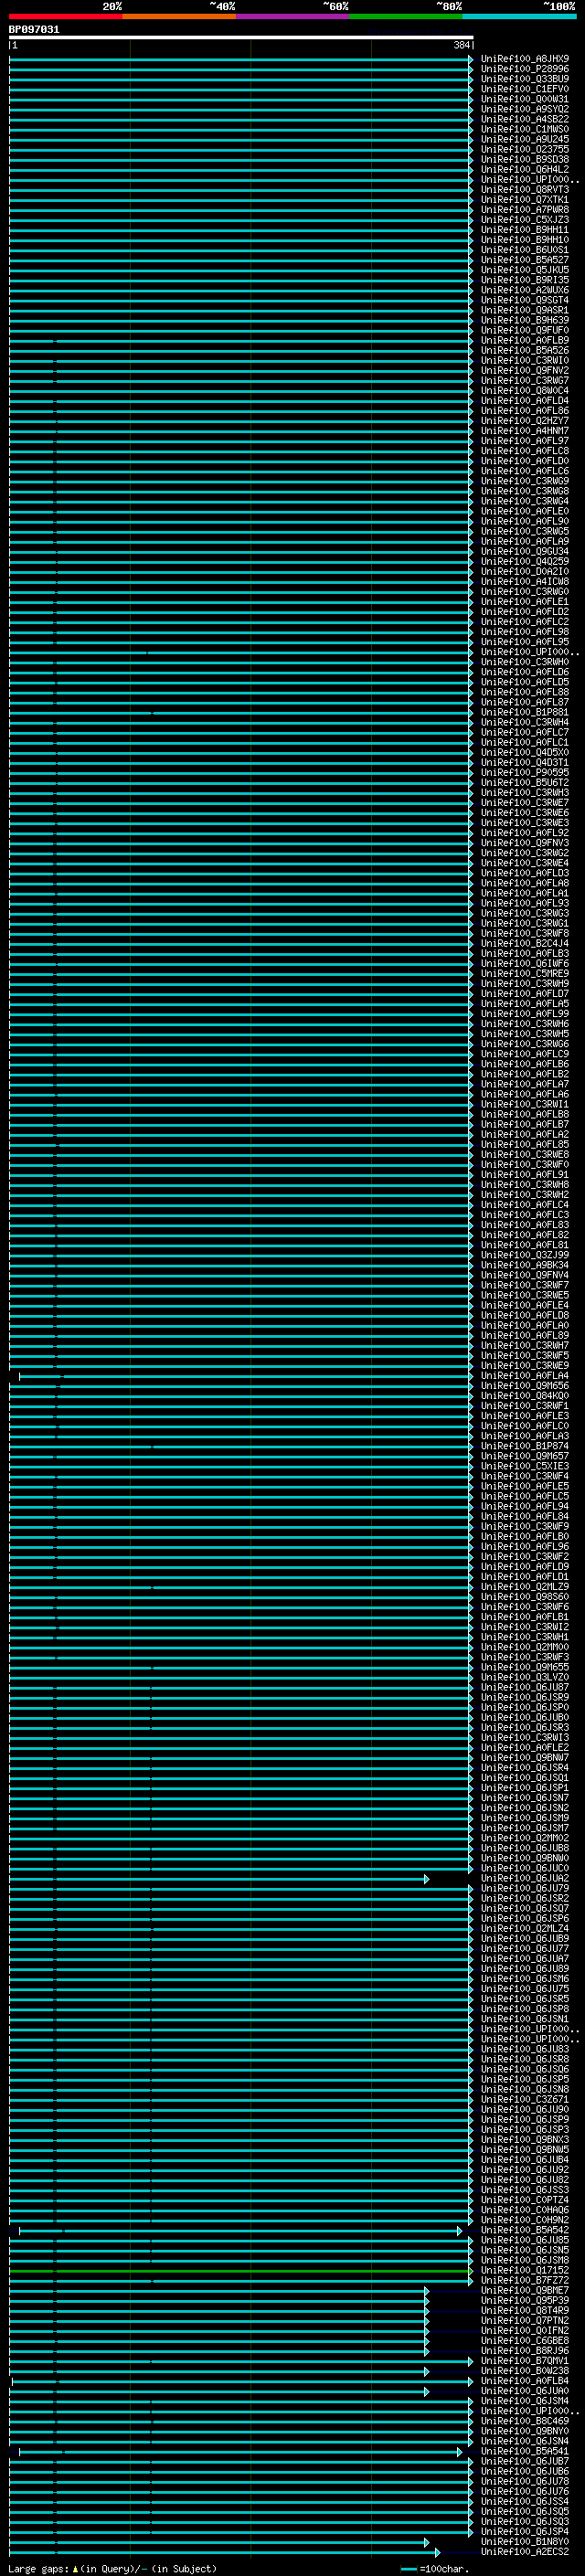This screenshot has height=2576, width=585.
Task: Click the Large gaps legend text
Action: coord(112,2569)
